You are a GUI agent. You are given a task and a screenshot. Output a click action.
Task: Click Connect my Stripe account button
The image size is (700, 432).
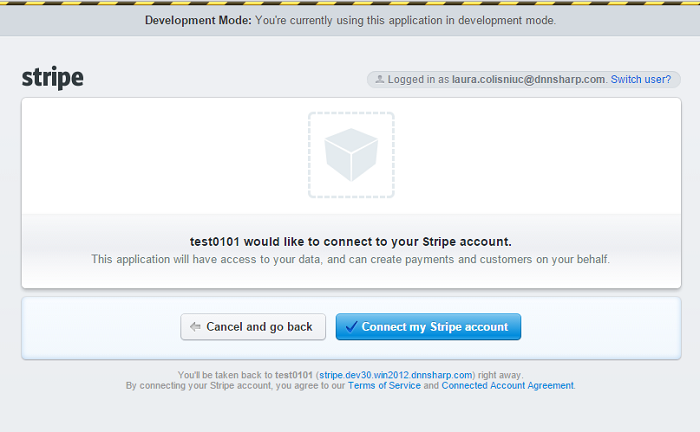pos(428,327)
